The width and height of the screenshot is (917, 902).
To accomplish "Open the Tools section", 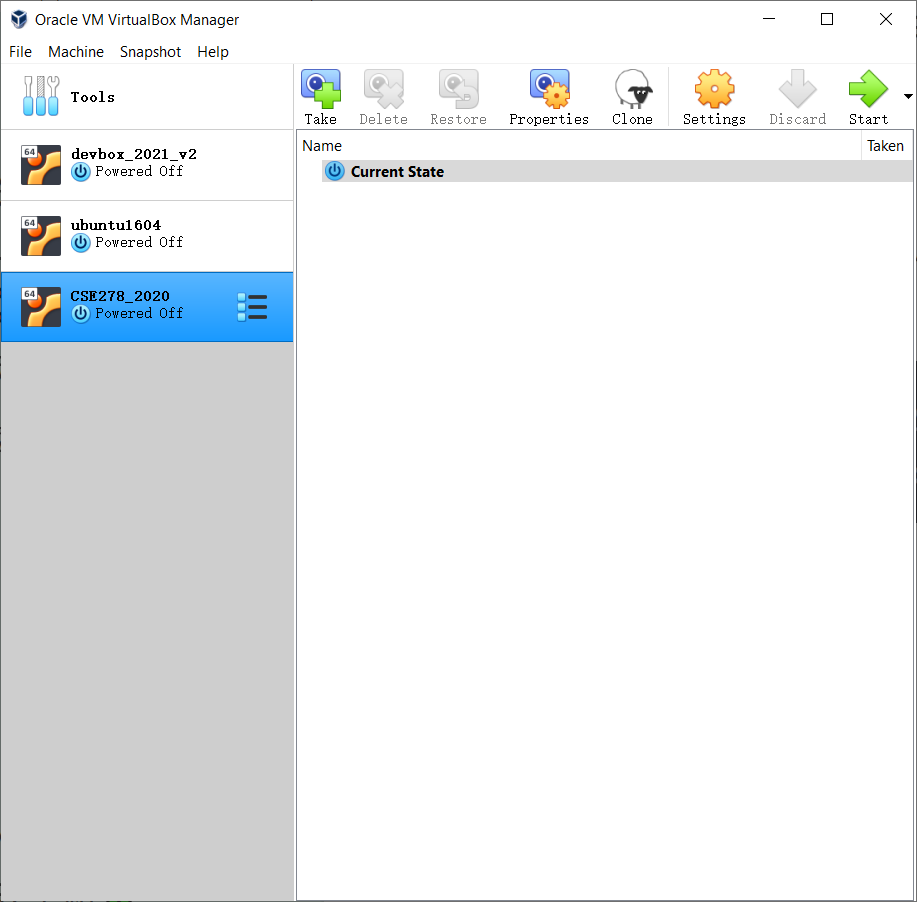I will pos(147,97).
